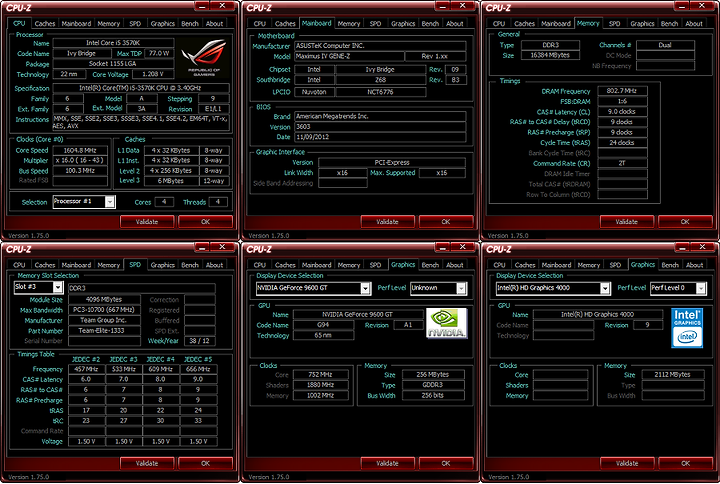
Task: Click the Module Size 4096 MBytes field
Action: (x=104, y=299)
